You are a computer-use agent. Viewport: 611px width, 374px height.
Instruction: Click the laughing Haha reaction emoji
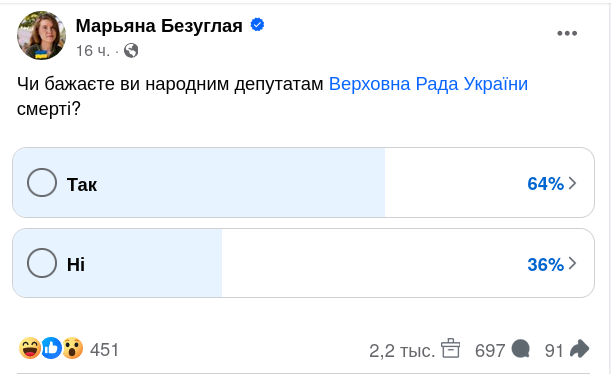(x=30, y=348)
